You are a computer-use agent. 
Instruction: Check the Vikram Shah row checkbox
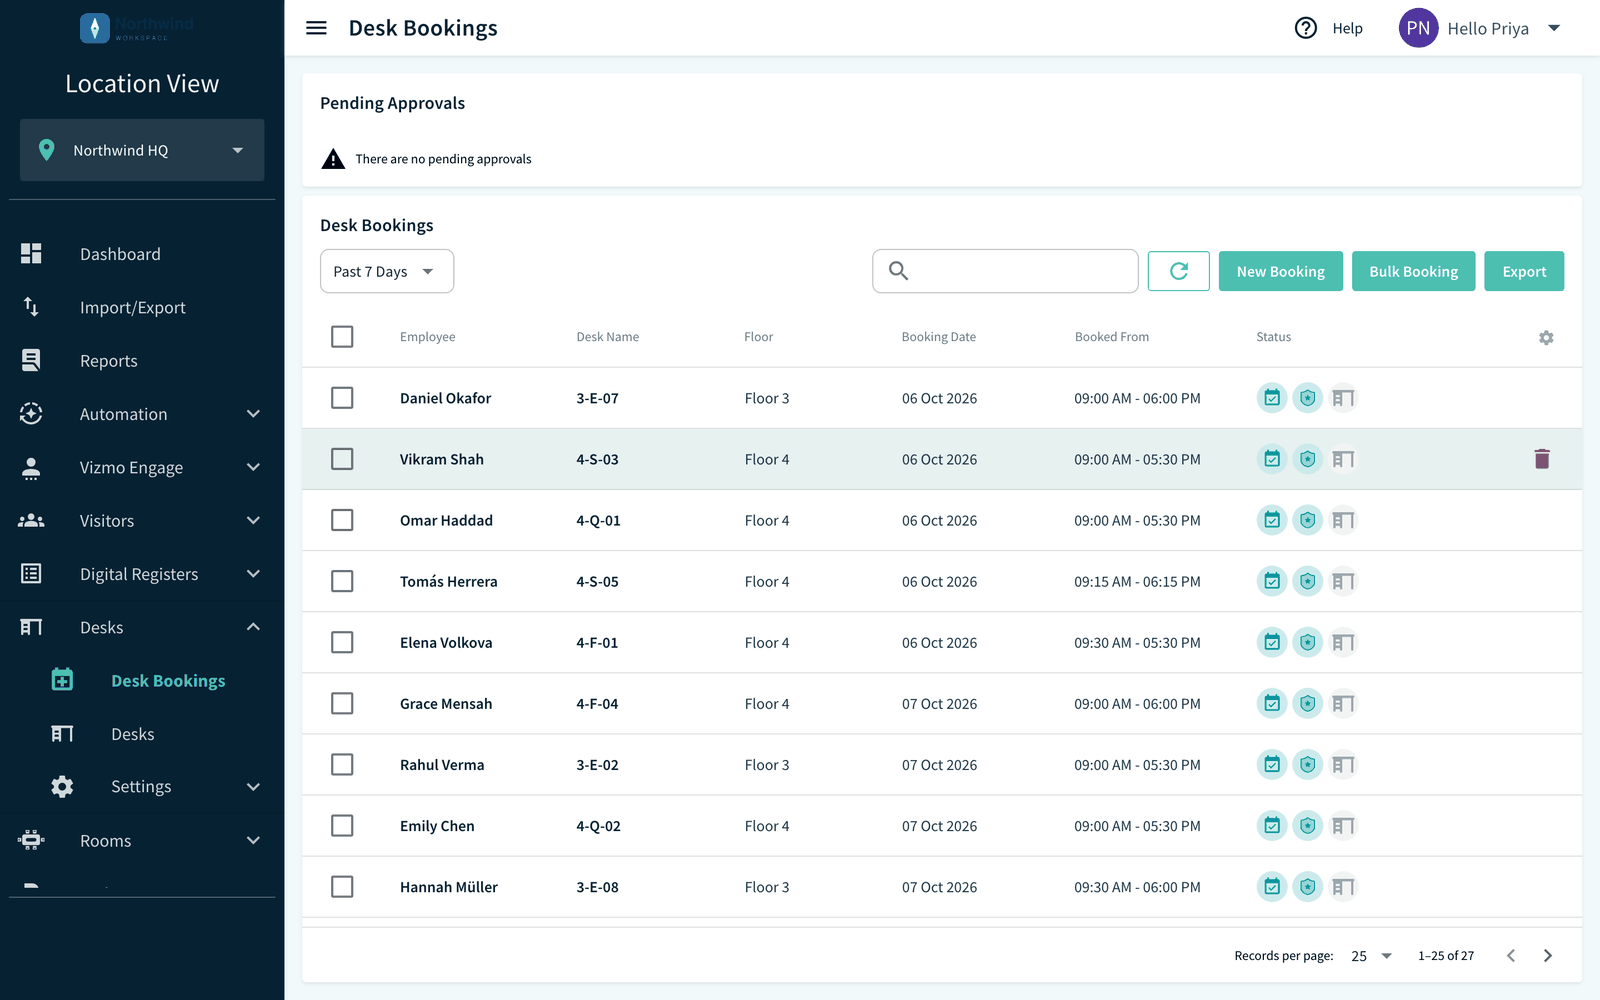(x=342, y=459)
